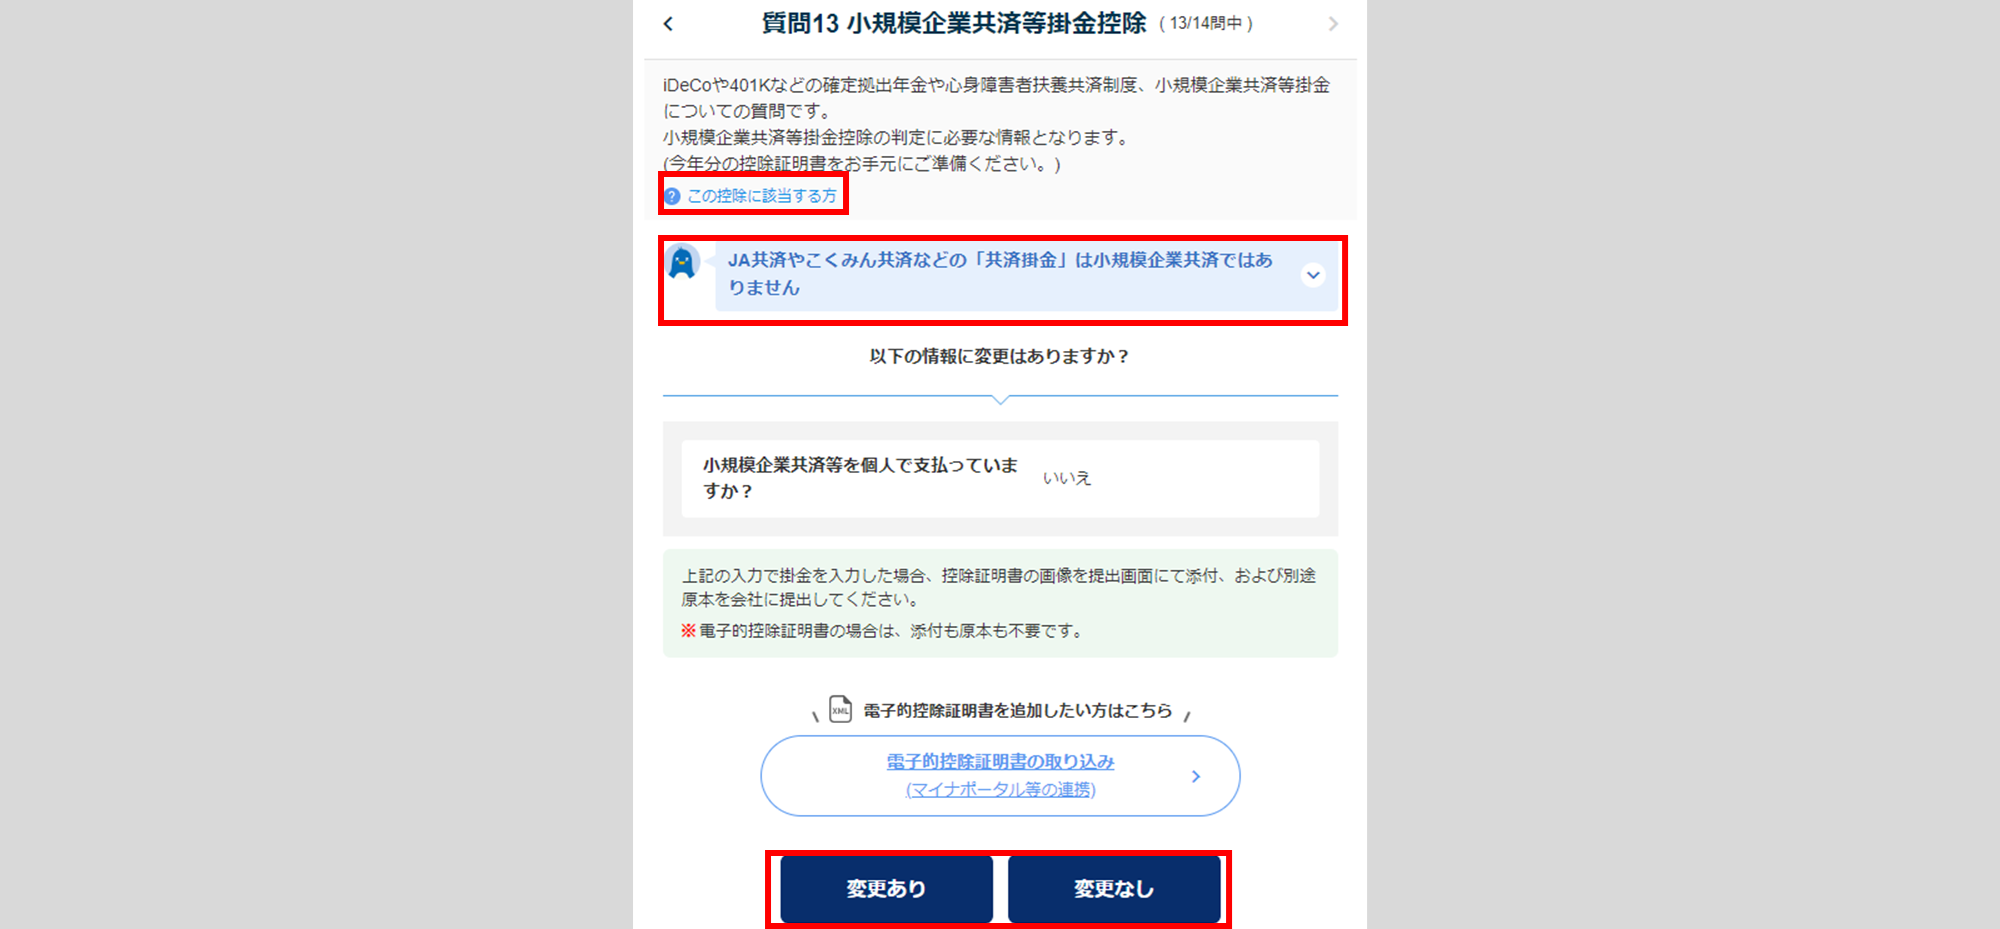Click the 電子的控除証明書を追加したい方はこちら label
This screenshot has width=2000, height=929.
tap(1018, 710)
